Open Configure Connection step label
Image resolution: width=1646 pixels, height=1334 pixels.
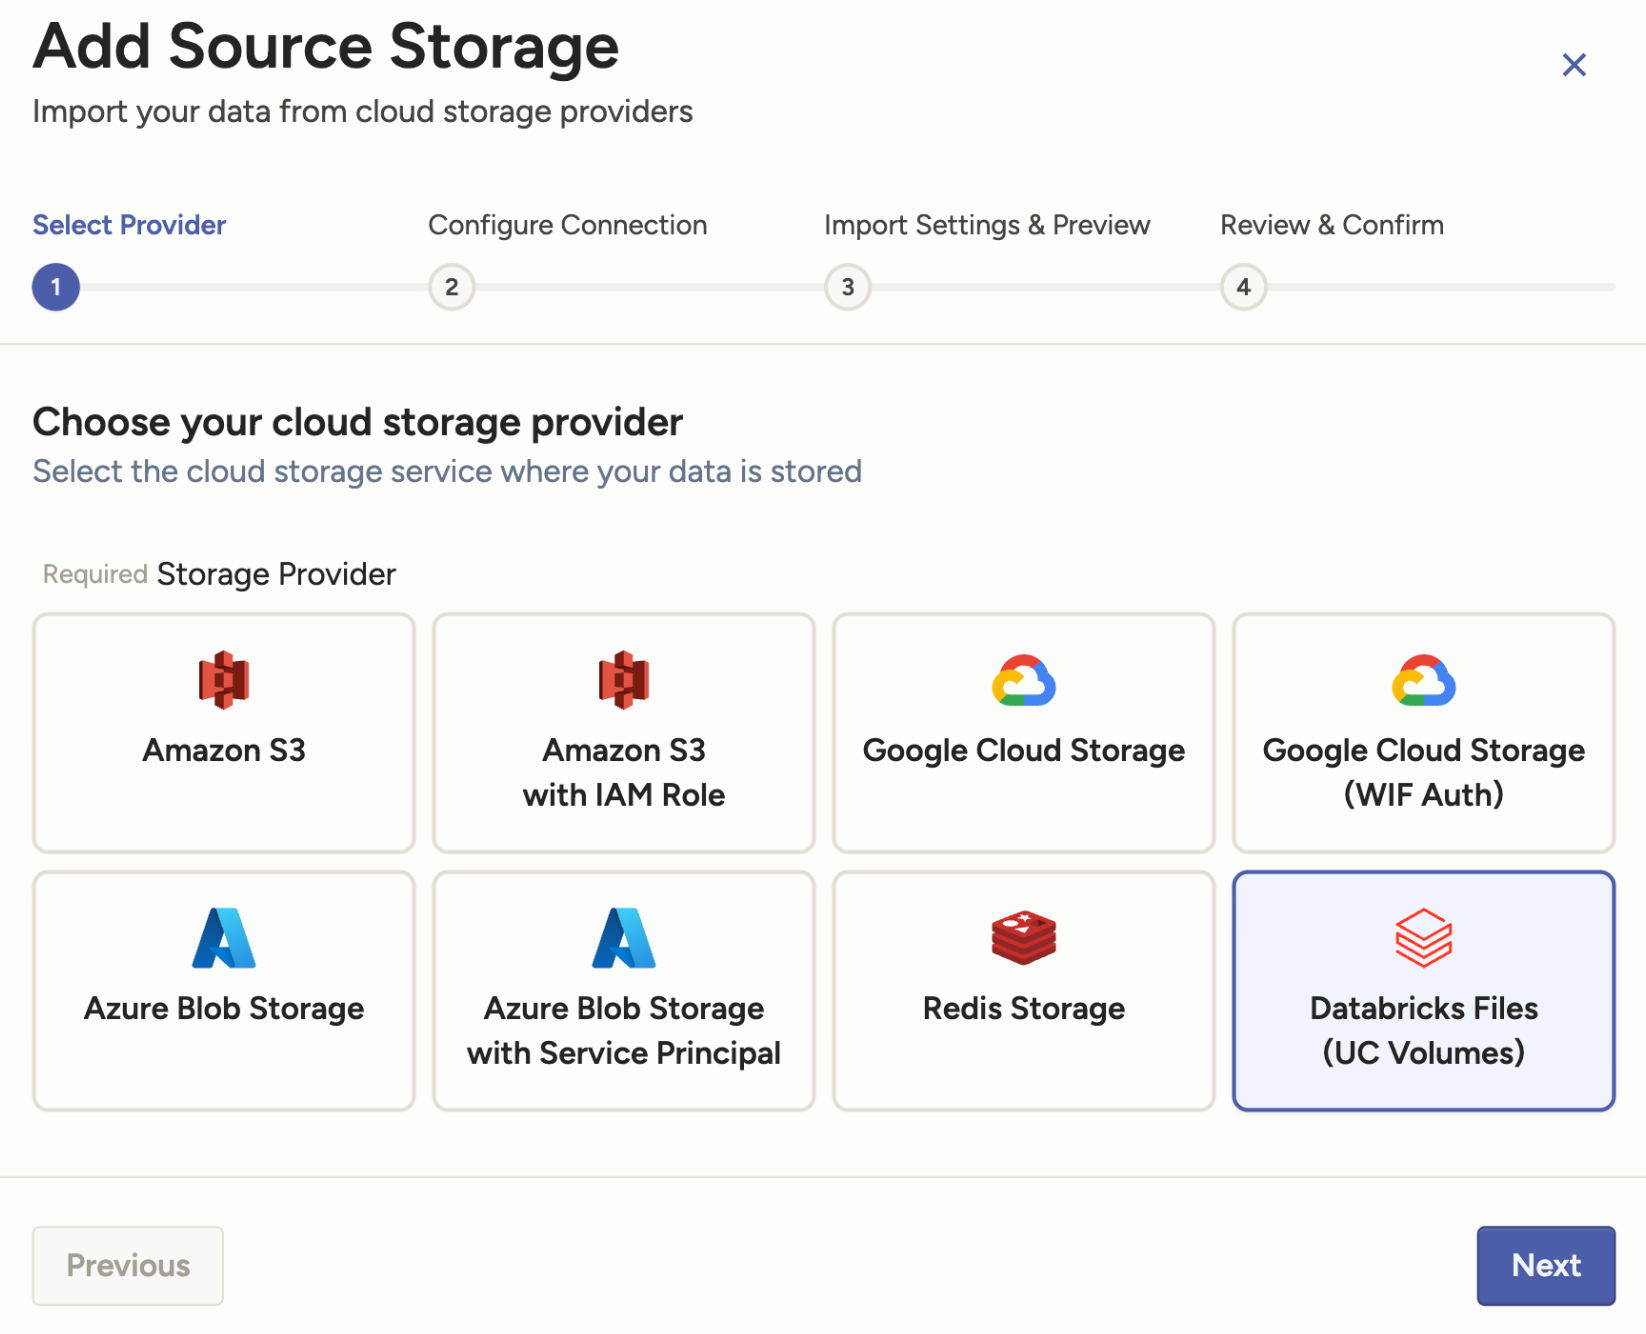coord(568,225)
